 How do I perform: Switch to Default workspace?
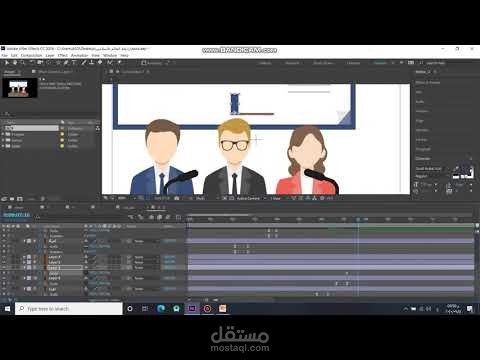[x=265, y=63]
